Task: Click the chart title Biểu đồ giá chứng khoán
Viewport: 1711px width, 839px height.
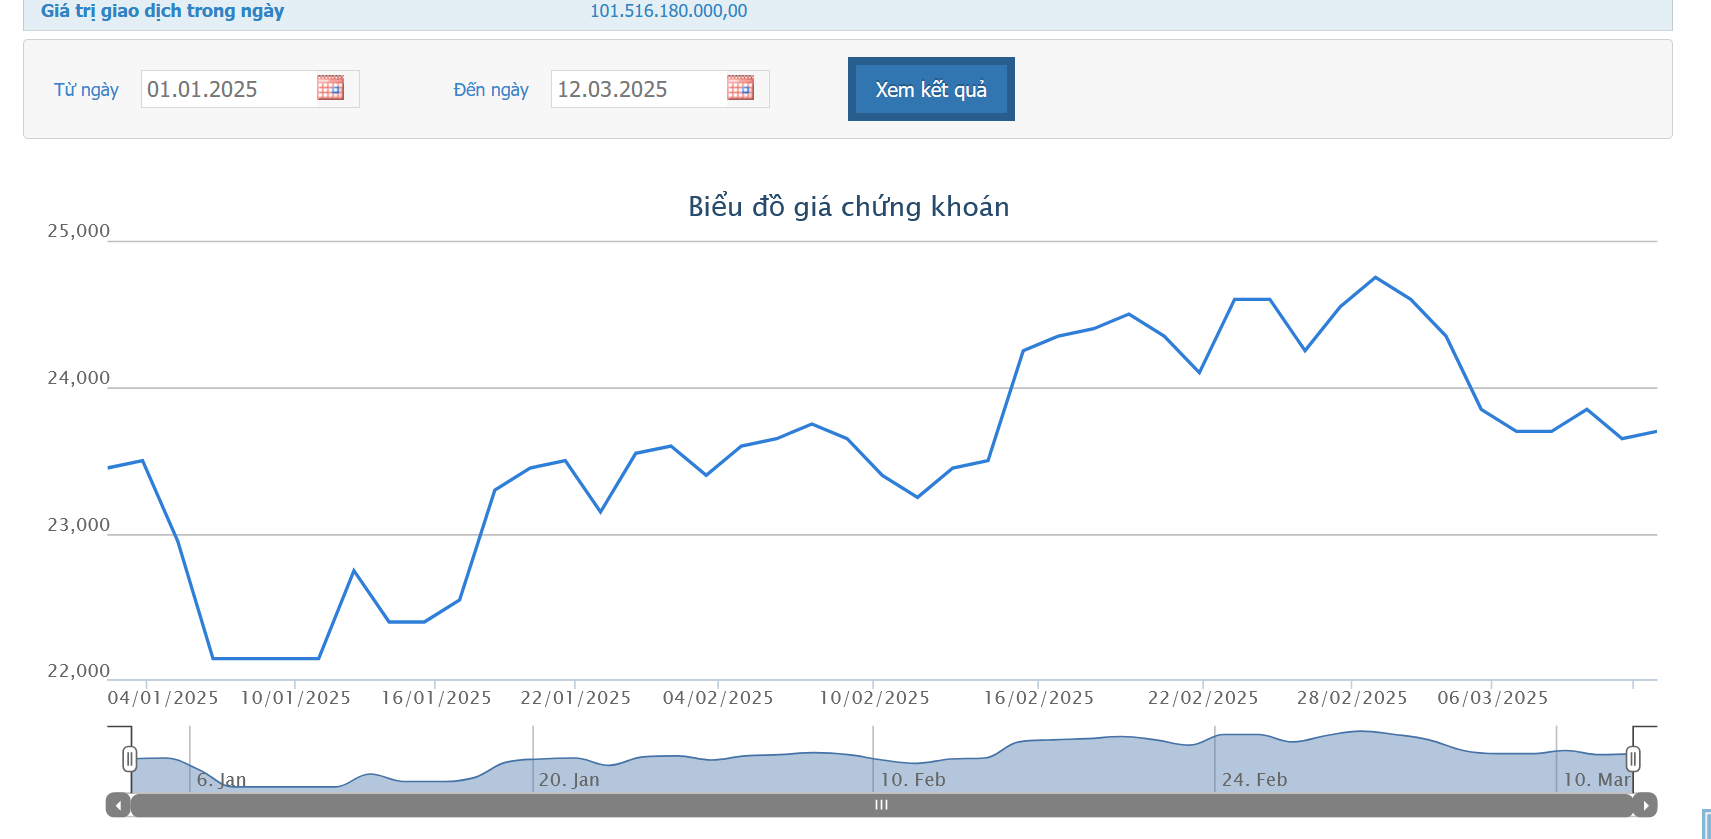Action: pos(848,206)
